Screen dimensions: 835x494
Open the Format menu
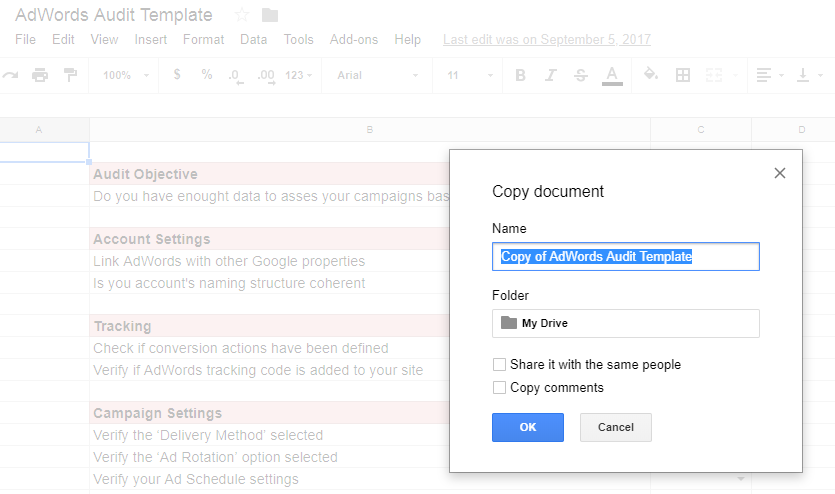coord(203,39)
